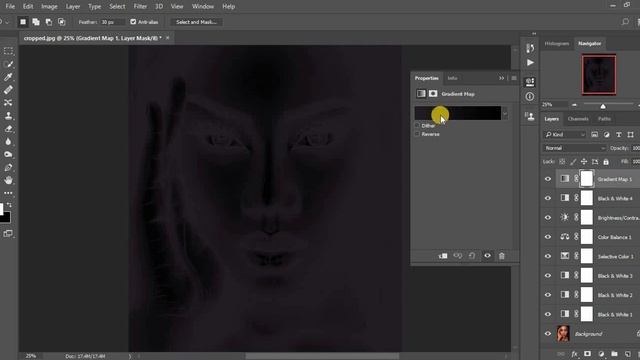Choose Intersect with Selection mode
This screenshot has width=640, height=360.
(x=62, y=22)
